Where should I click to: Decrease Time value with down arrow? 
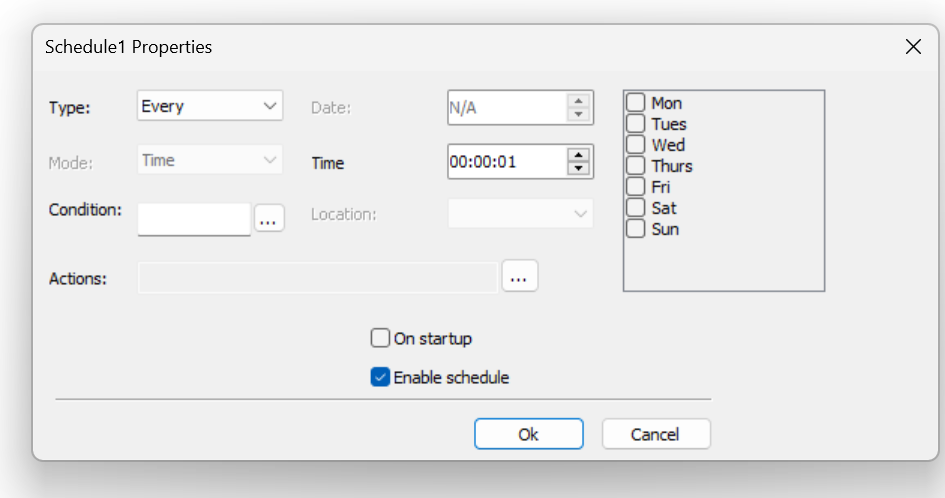tap(579, 168)
